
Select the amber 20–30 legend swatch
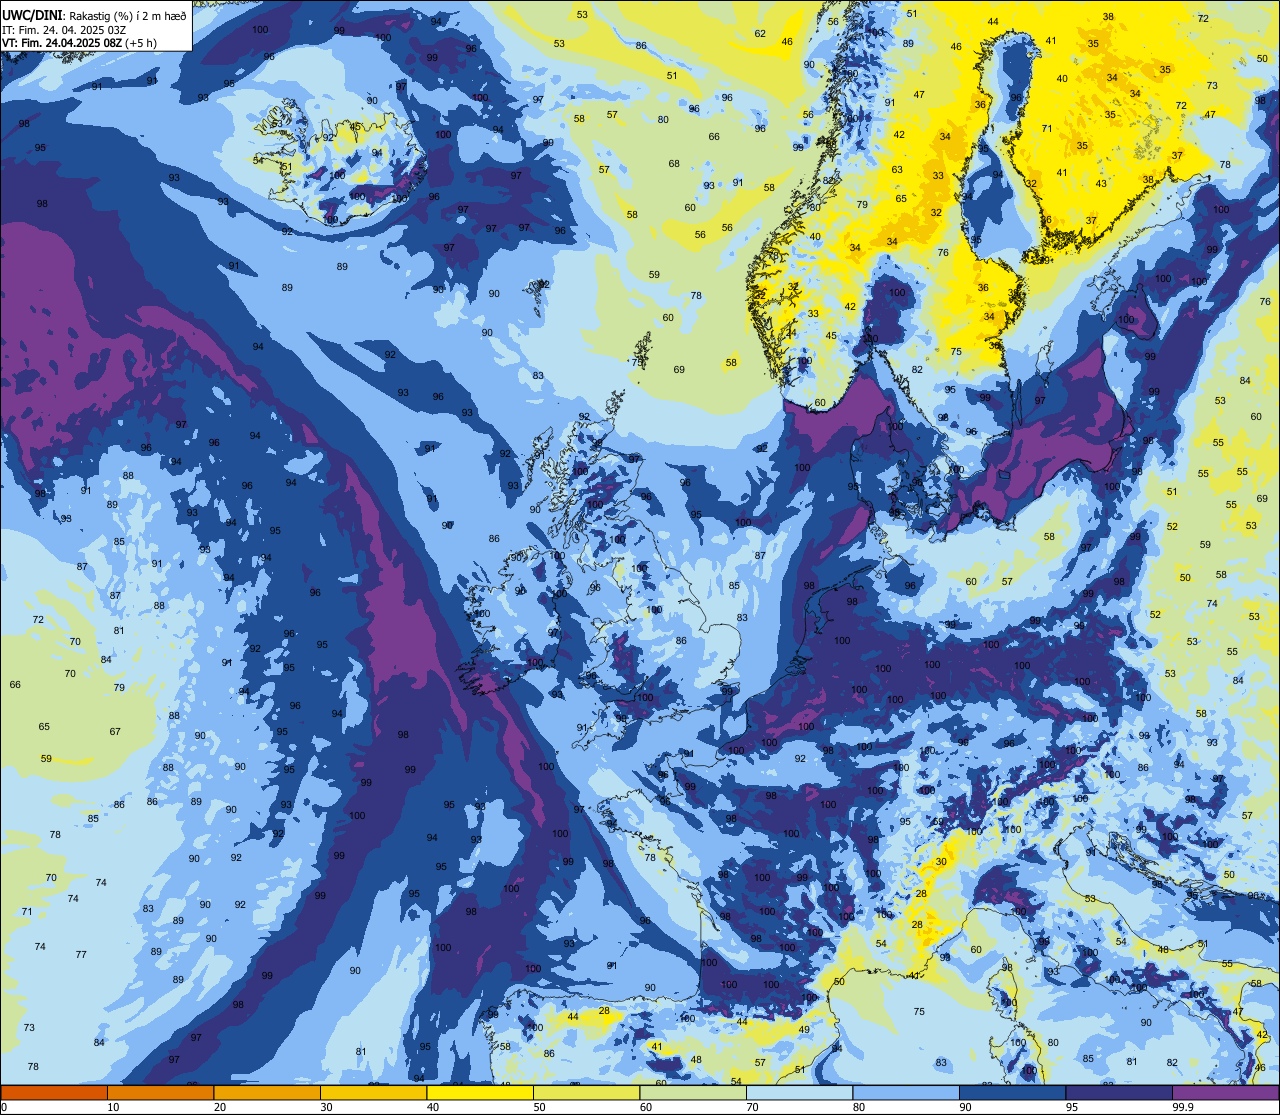pos(267,1093)
